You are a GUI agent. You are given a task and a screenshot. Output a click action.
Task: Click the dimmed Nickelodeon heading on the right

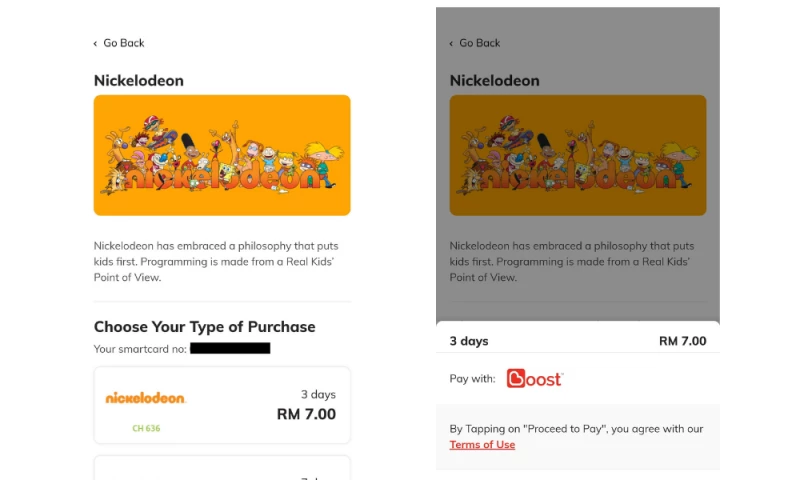pyautogui.click(x=495, y=81)
